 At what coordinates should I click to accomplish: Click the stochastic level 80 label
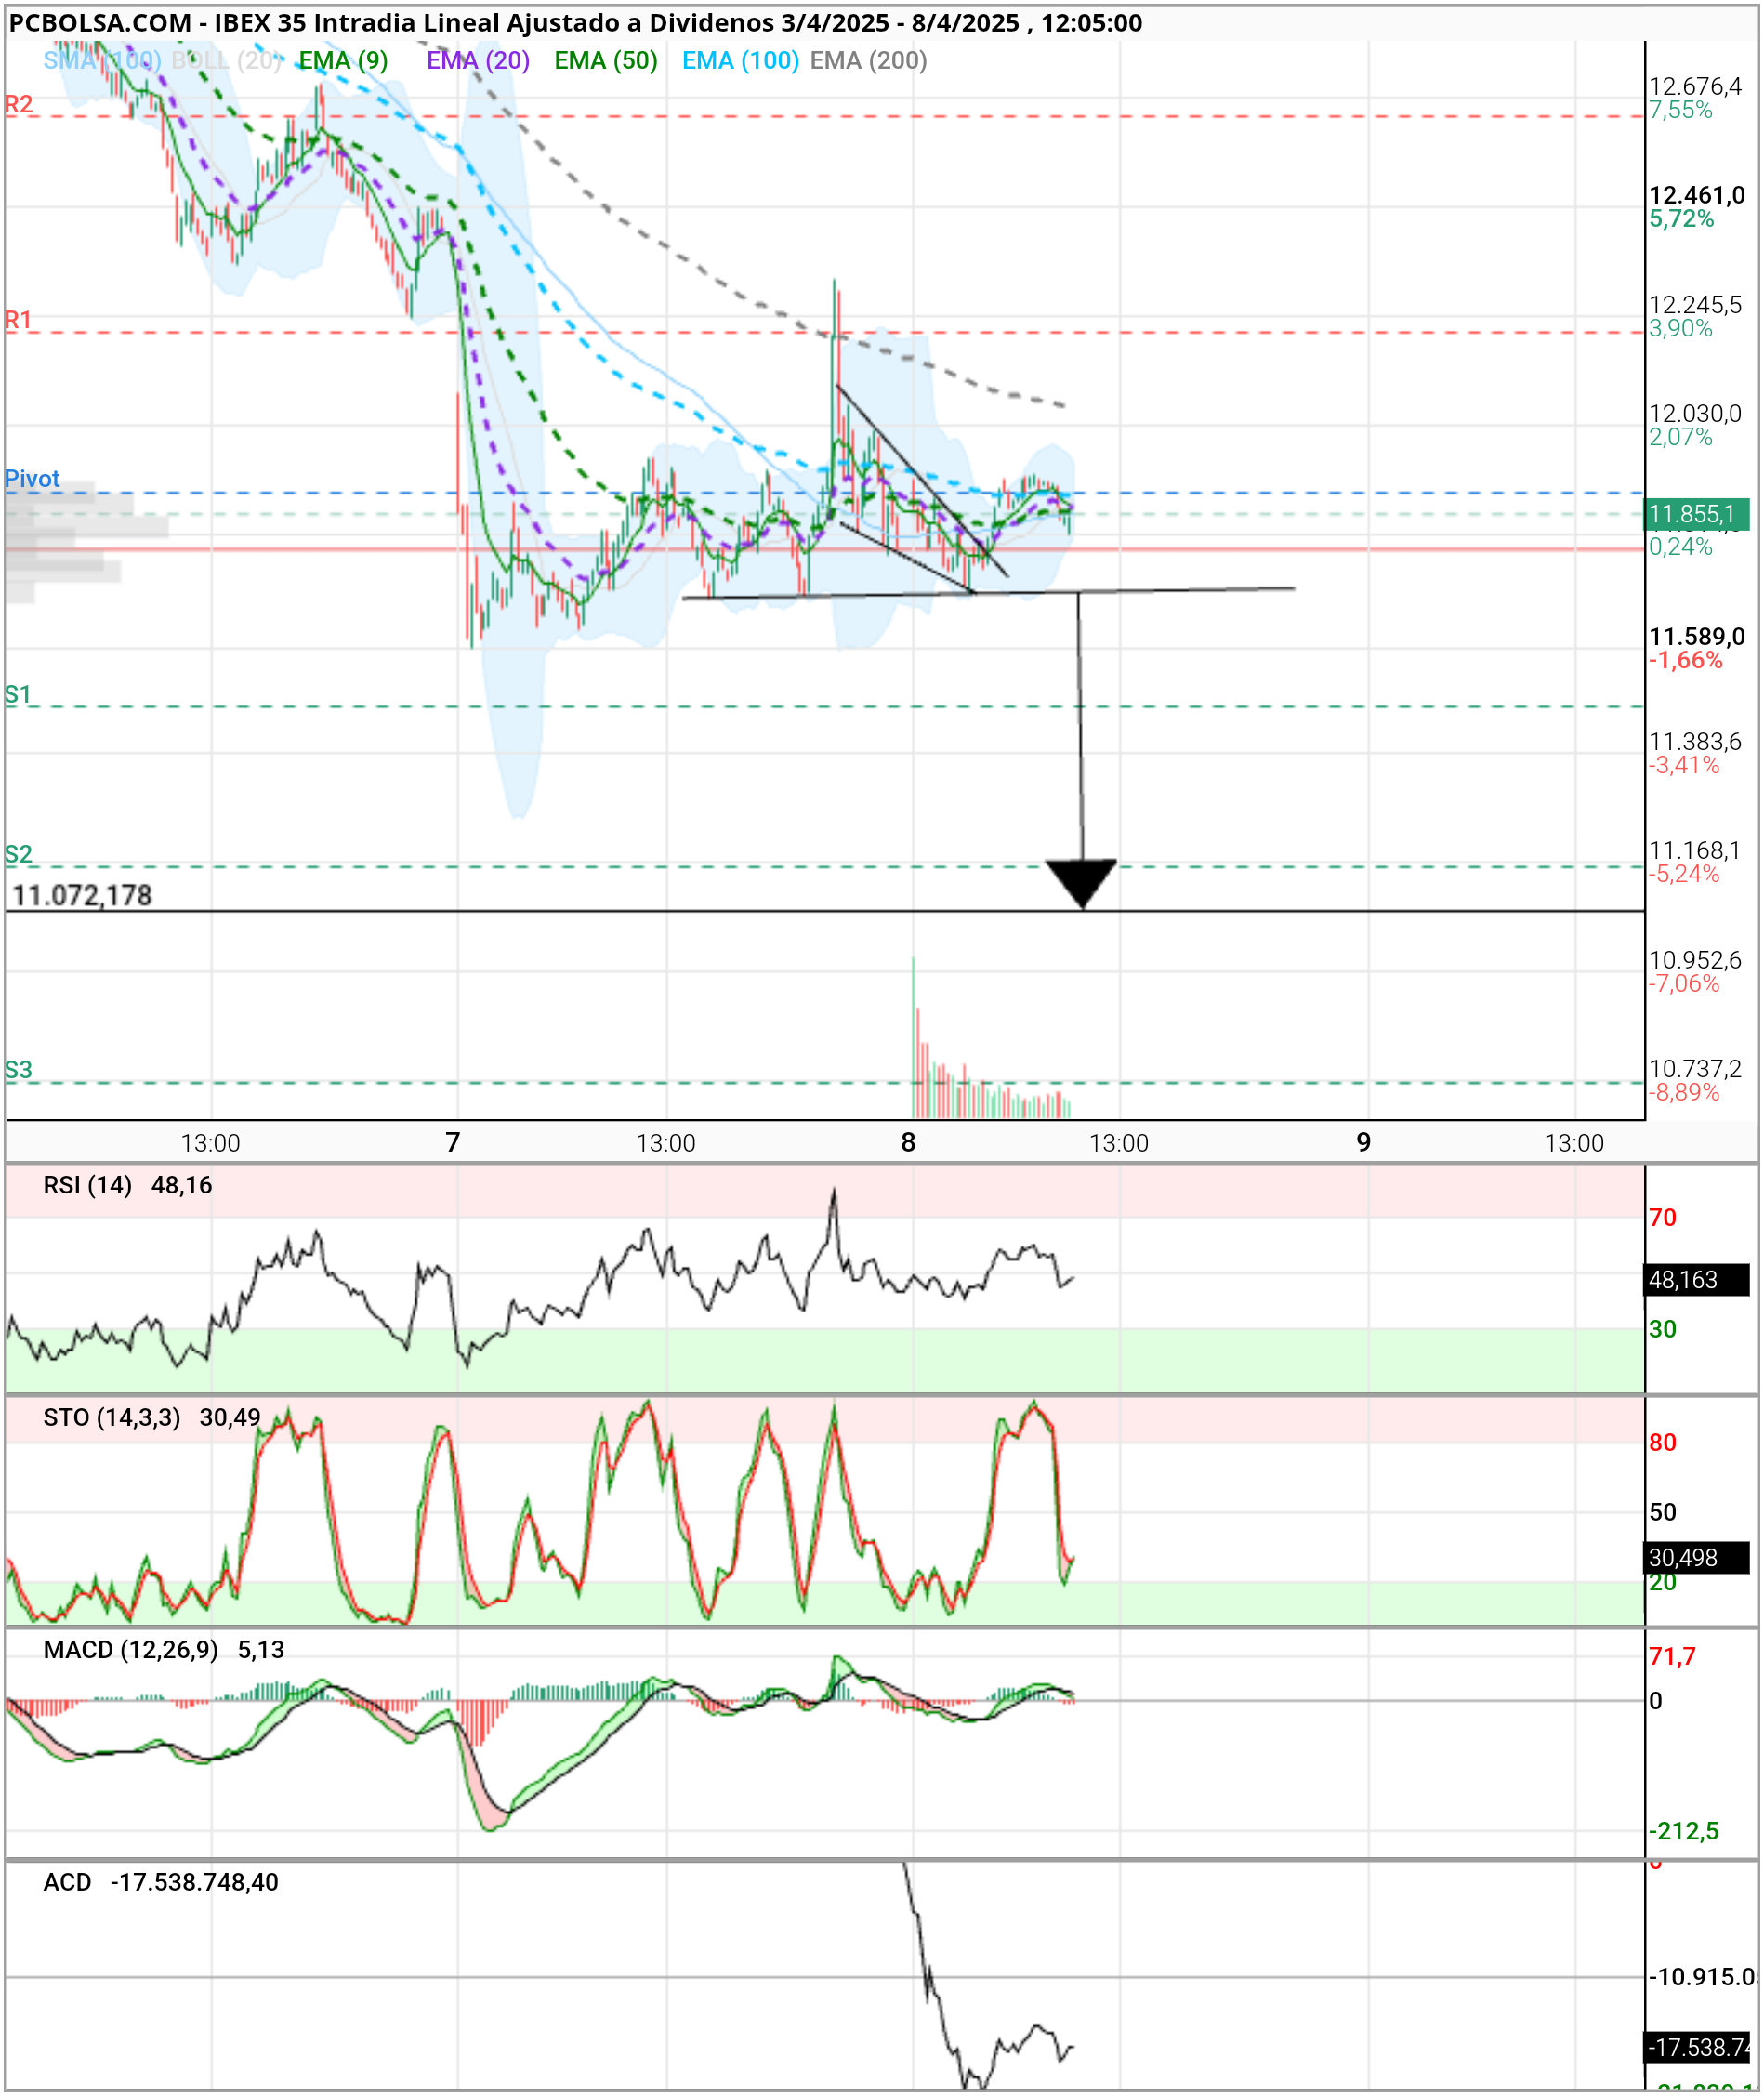[x=1663, y=1442]
